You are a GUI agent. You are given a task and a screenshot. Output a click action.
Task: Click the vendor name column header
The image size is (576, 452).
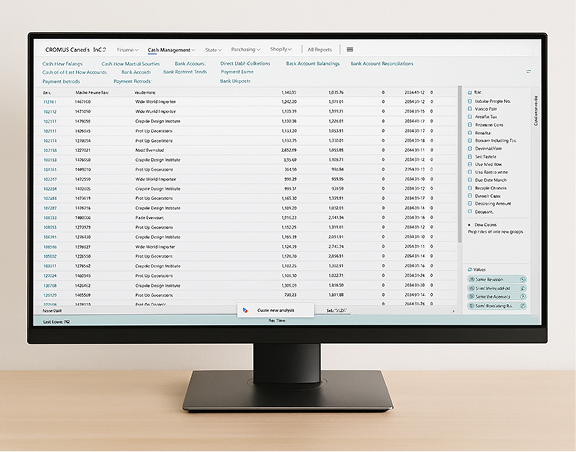145,93
